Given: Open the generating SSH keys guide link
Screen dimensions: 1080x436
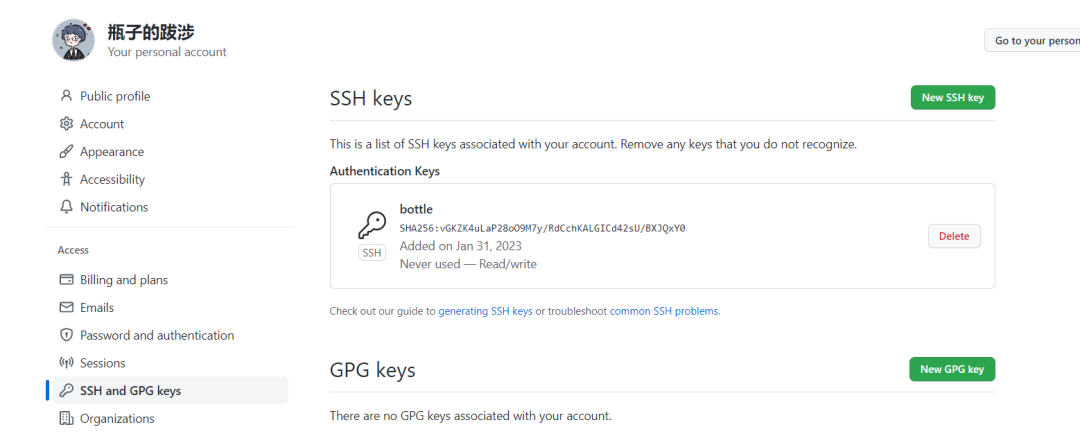Looking at the screenshot, I should click(485, 311).
